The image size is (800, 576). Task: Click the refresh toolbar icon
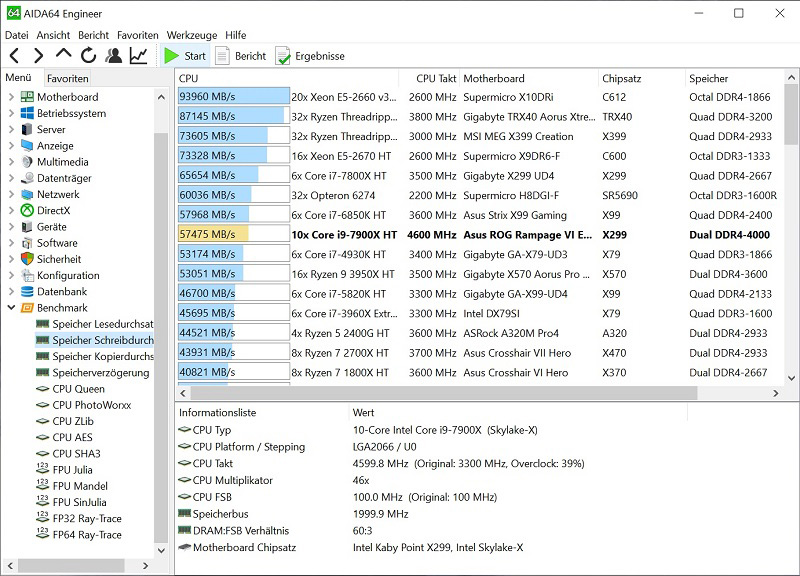coord(88,56)
